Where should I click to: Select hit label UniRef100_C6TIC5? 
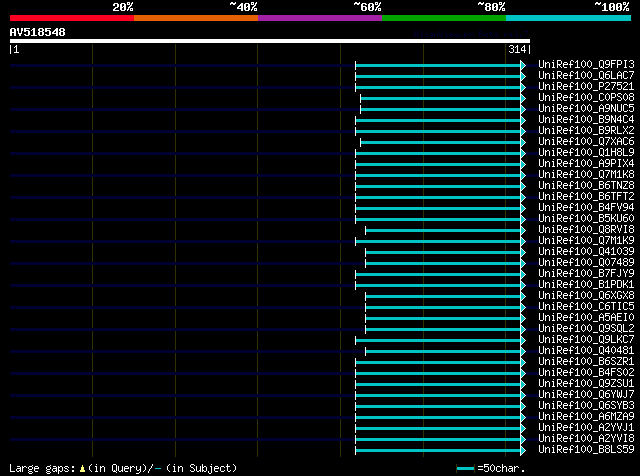(x=586, y=307)
